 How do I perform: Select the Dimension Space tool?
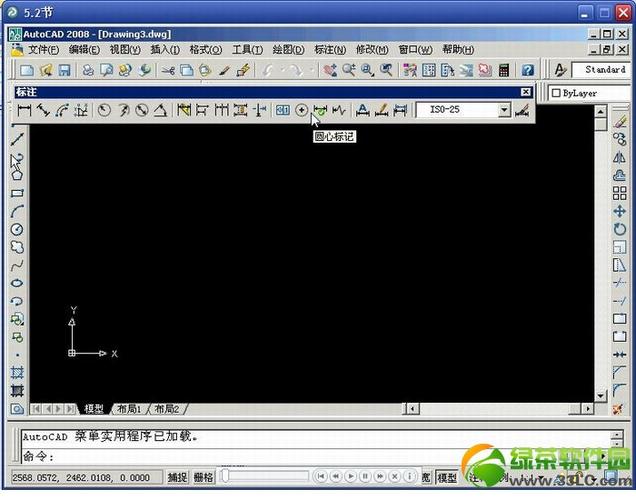240,110
